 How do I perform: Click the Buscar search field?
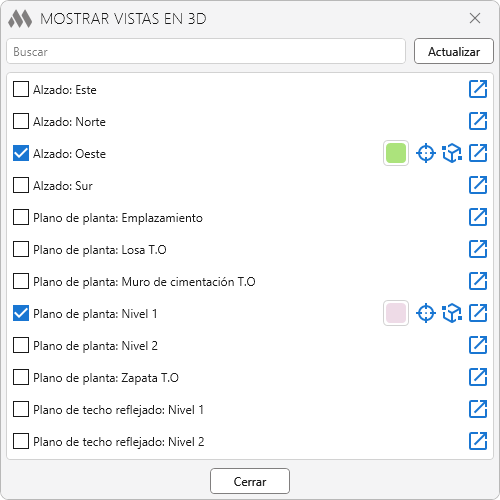tap(206, 51)
